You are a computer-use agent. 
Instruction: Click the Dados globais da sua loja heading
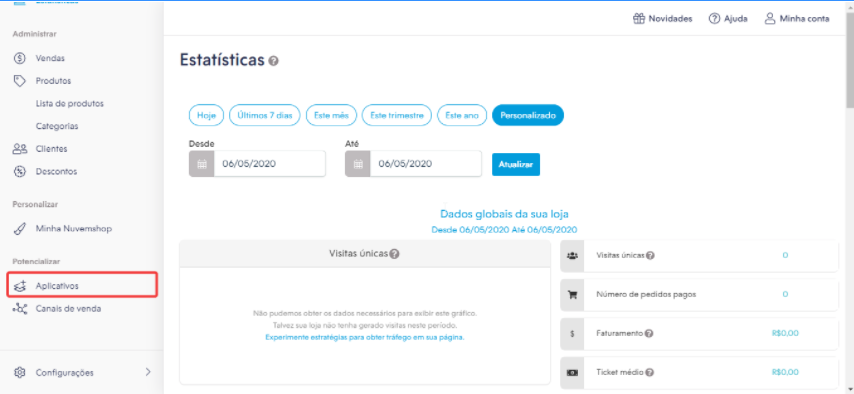click(x=504, y=214)
